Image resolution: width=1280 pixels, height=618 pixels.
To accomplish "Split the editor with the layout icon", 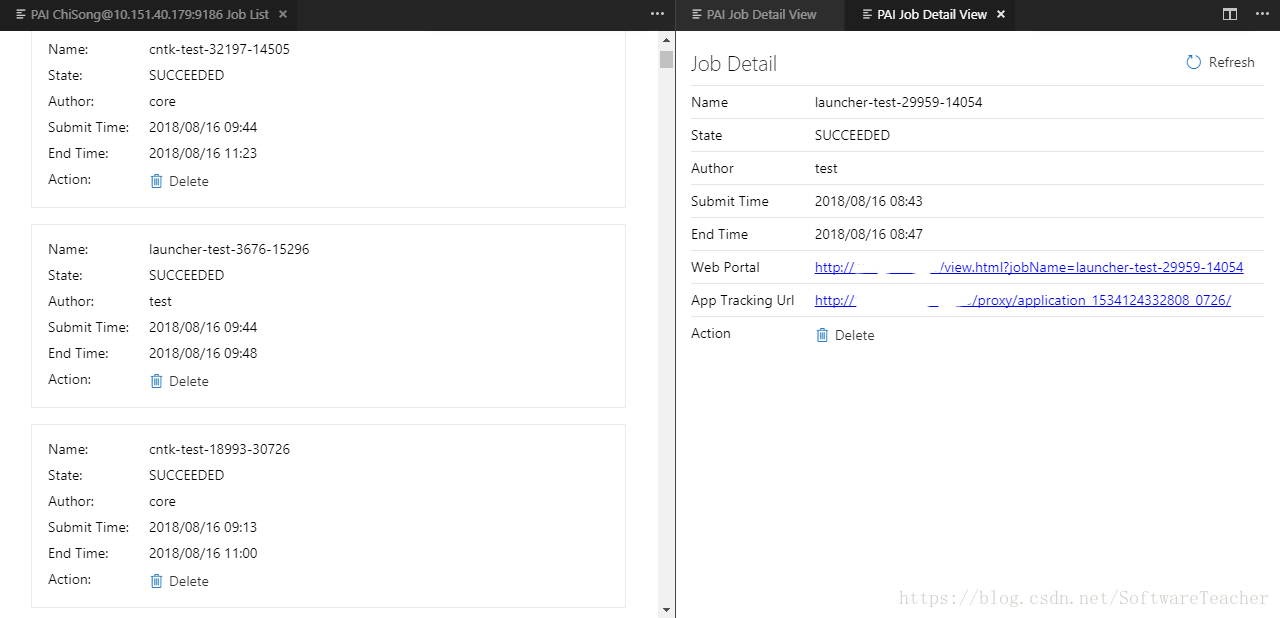I will tap(1230, 14).
